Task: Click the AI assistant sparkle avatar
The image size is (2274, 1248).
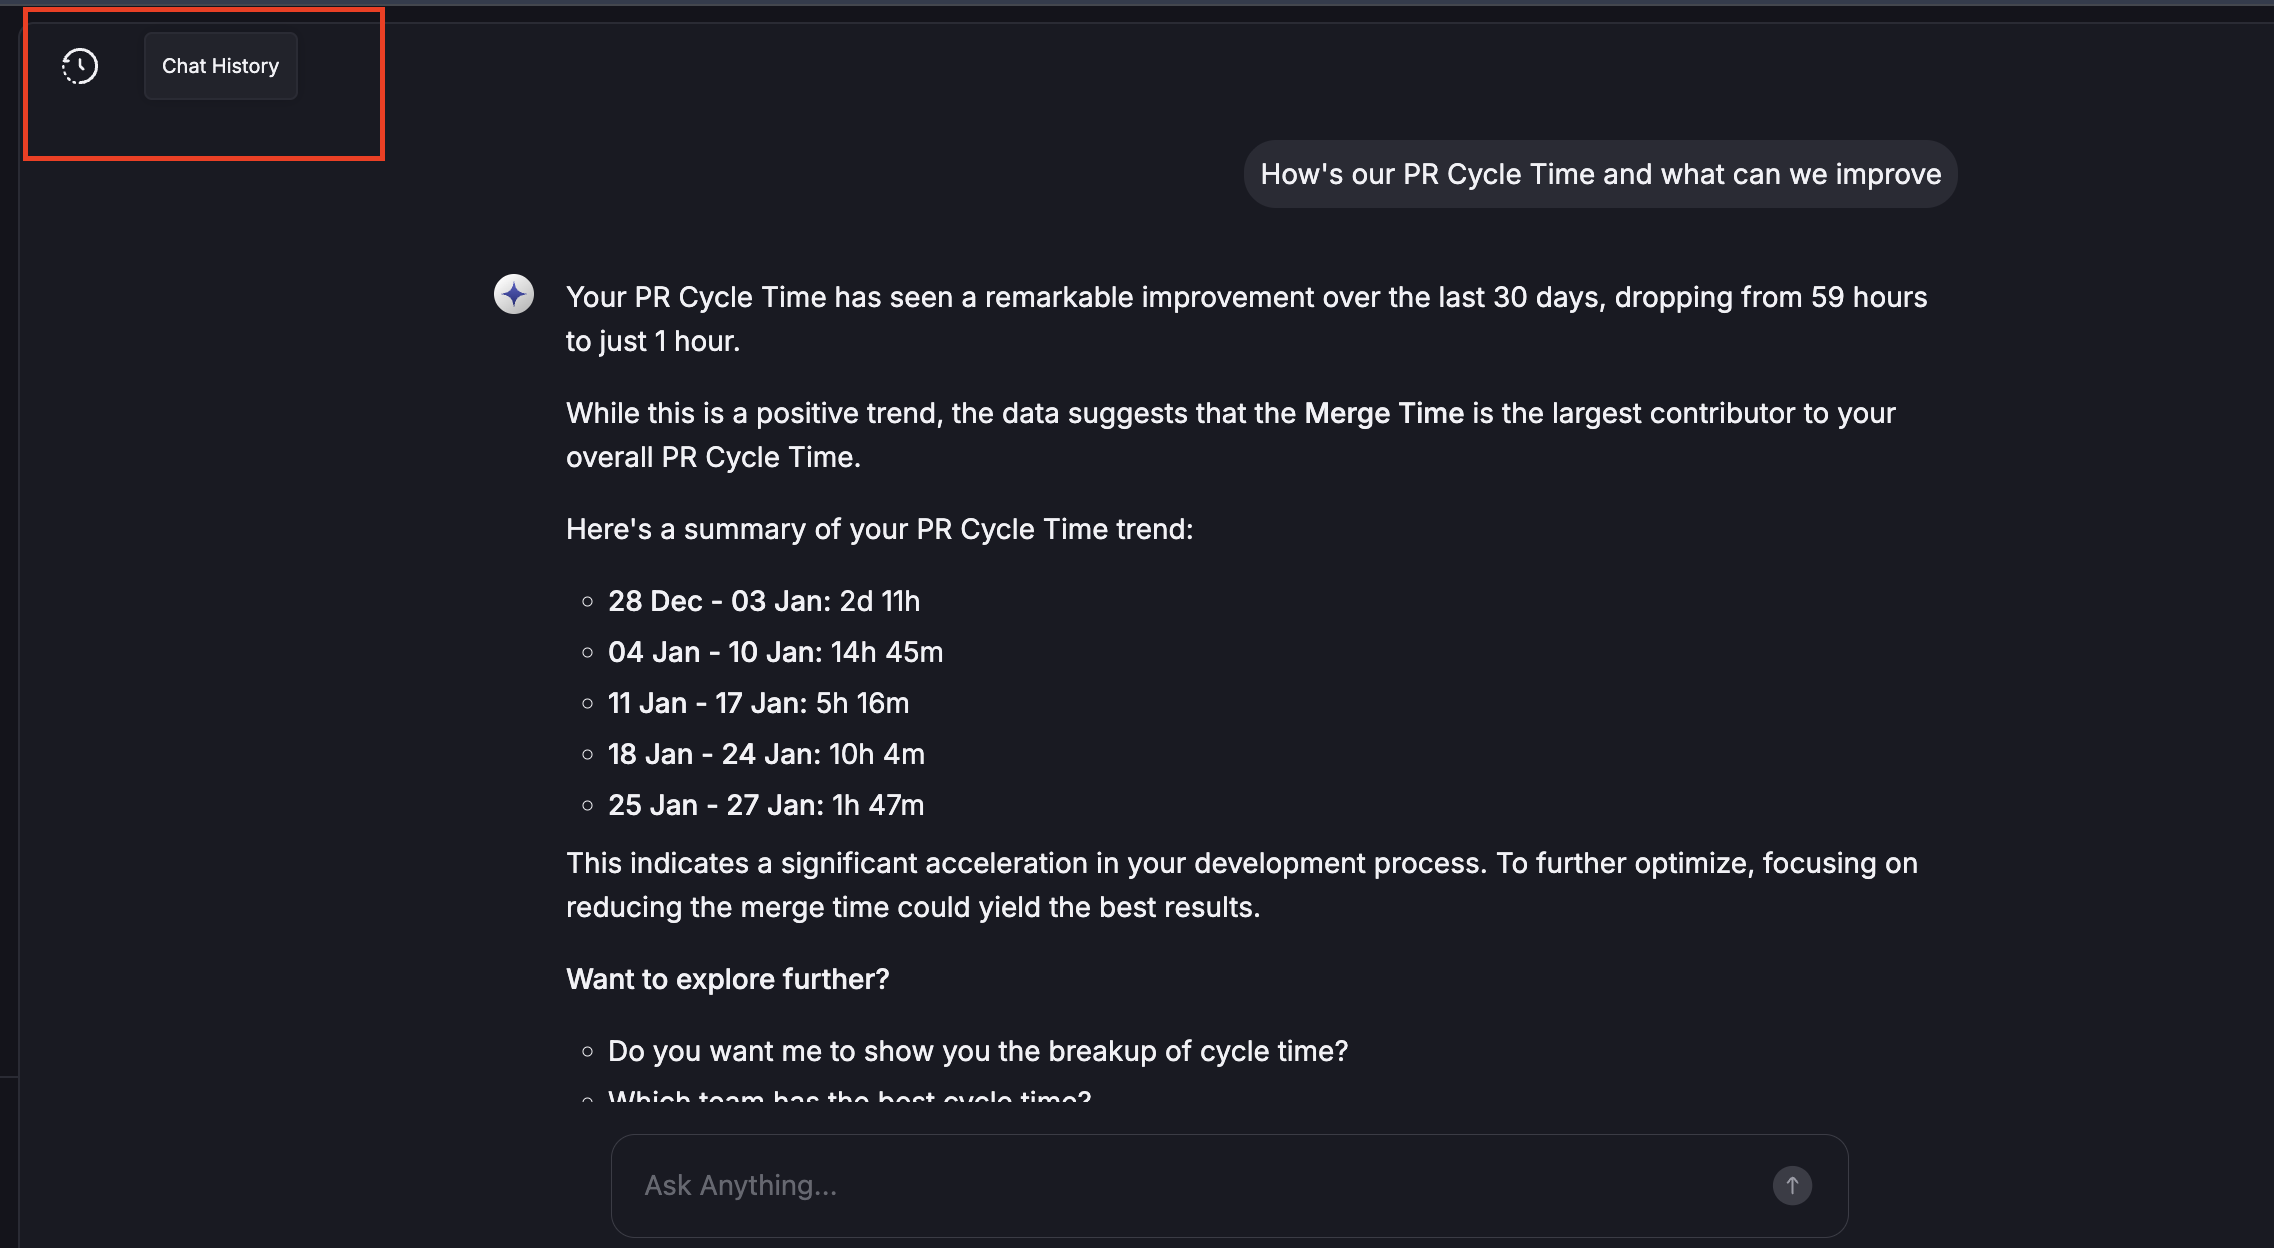Action: 514,294
